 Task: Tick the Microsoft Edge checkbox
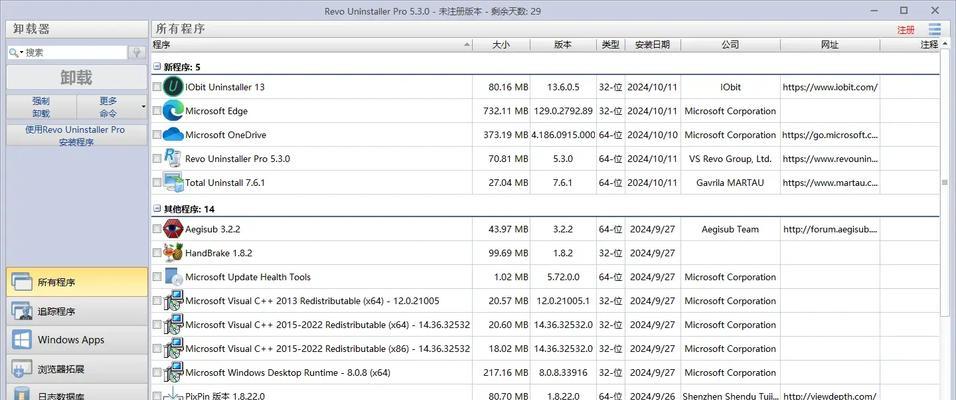pyautogui.click(x=157, y=111)
